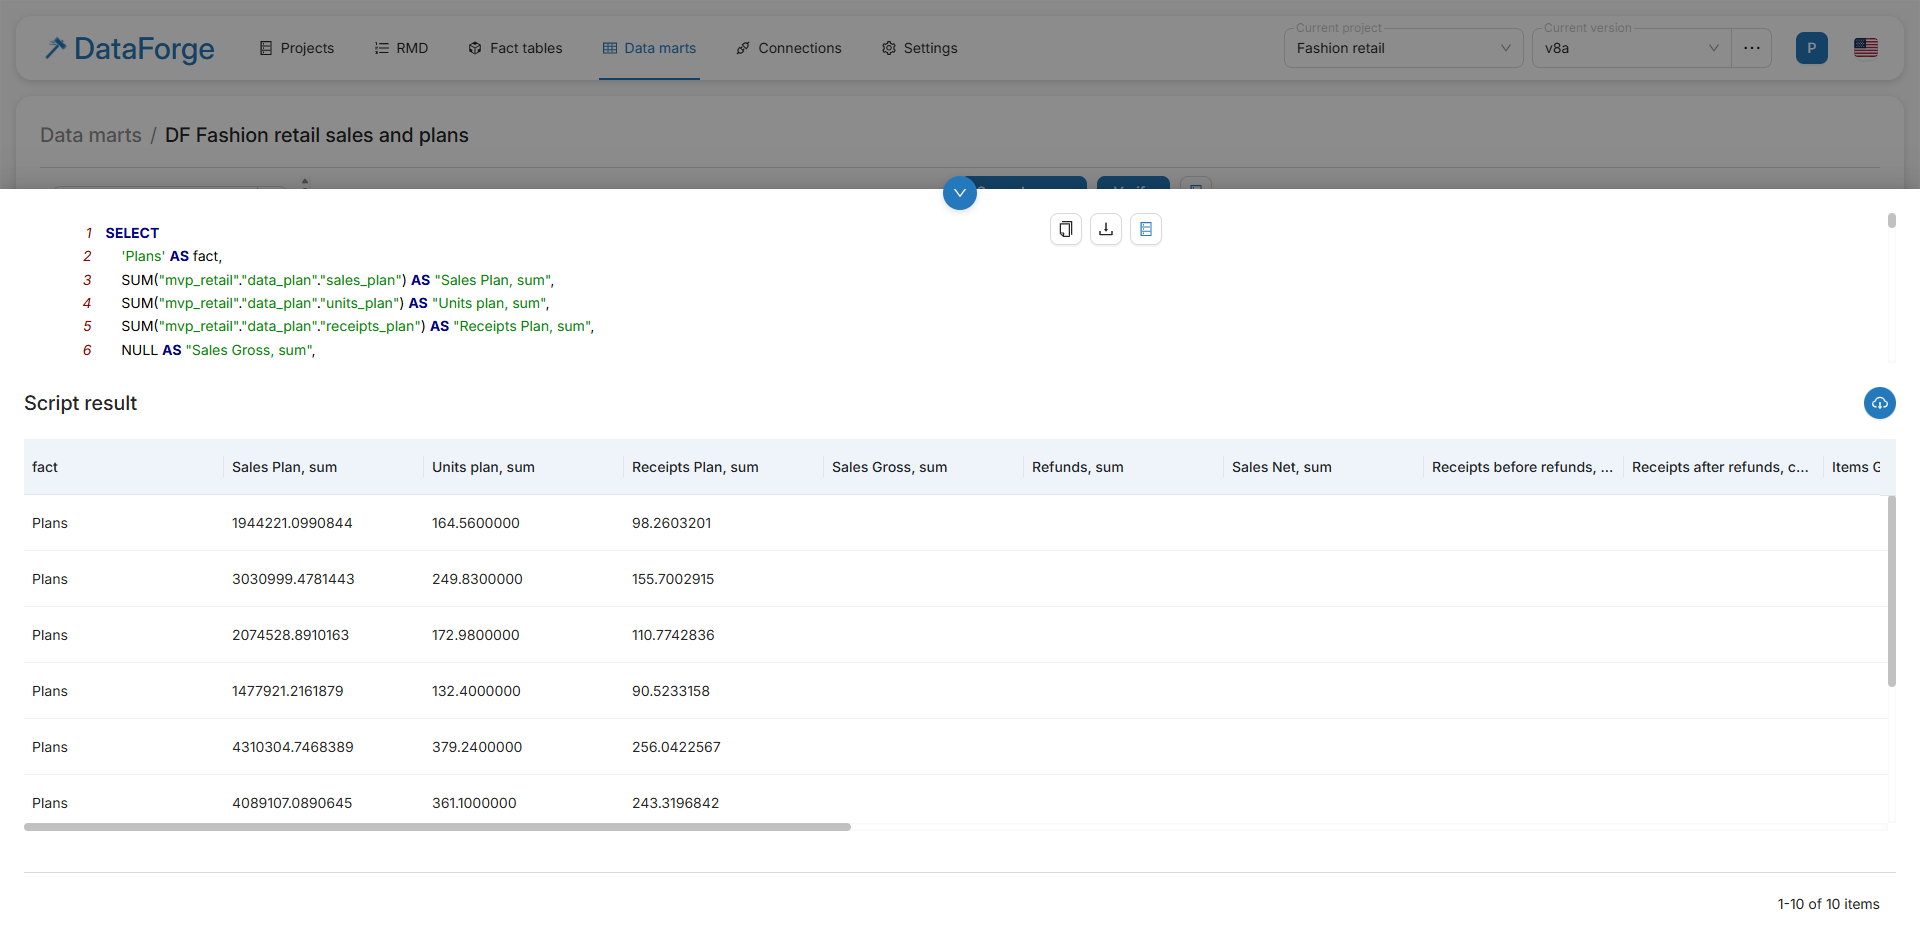The height and width of the screenshot is (945, 1920).
Task: Open the US flag language selector
Action: coord(1865,48)
